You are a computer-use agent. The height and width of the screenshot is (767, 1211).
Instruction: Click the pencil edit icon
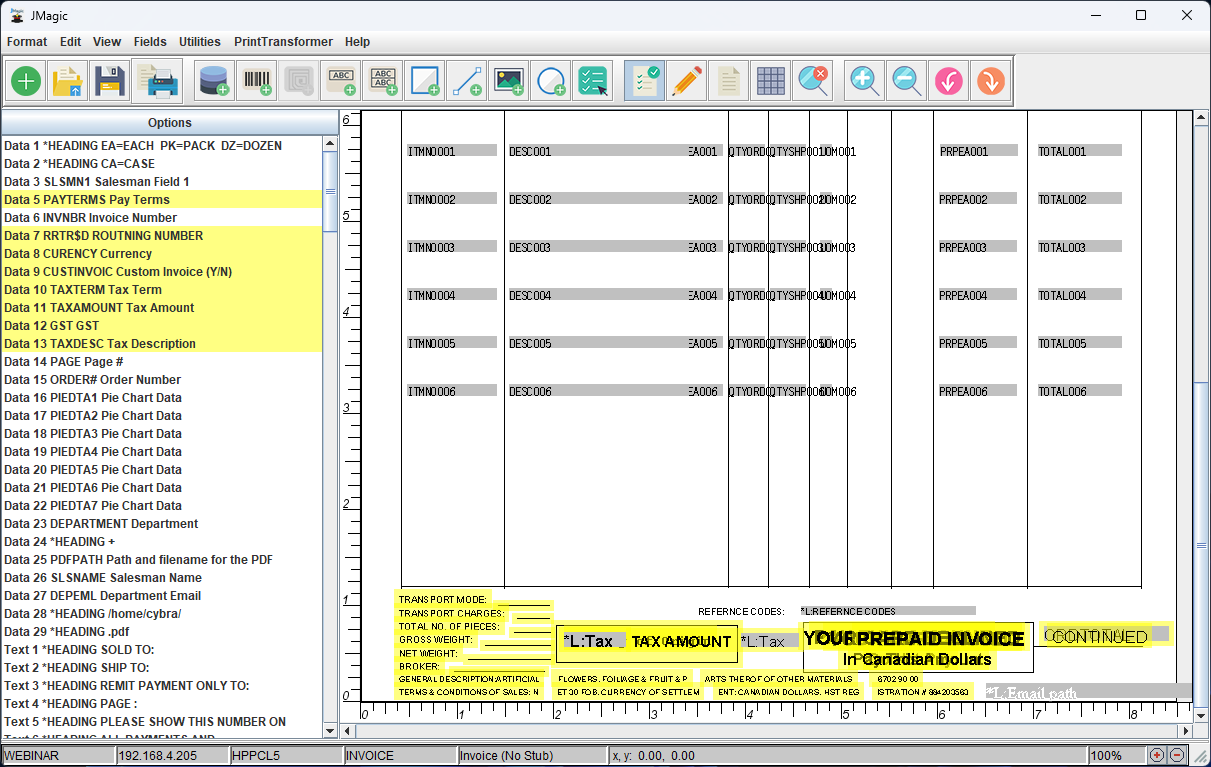click(x=686, y=81)
